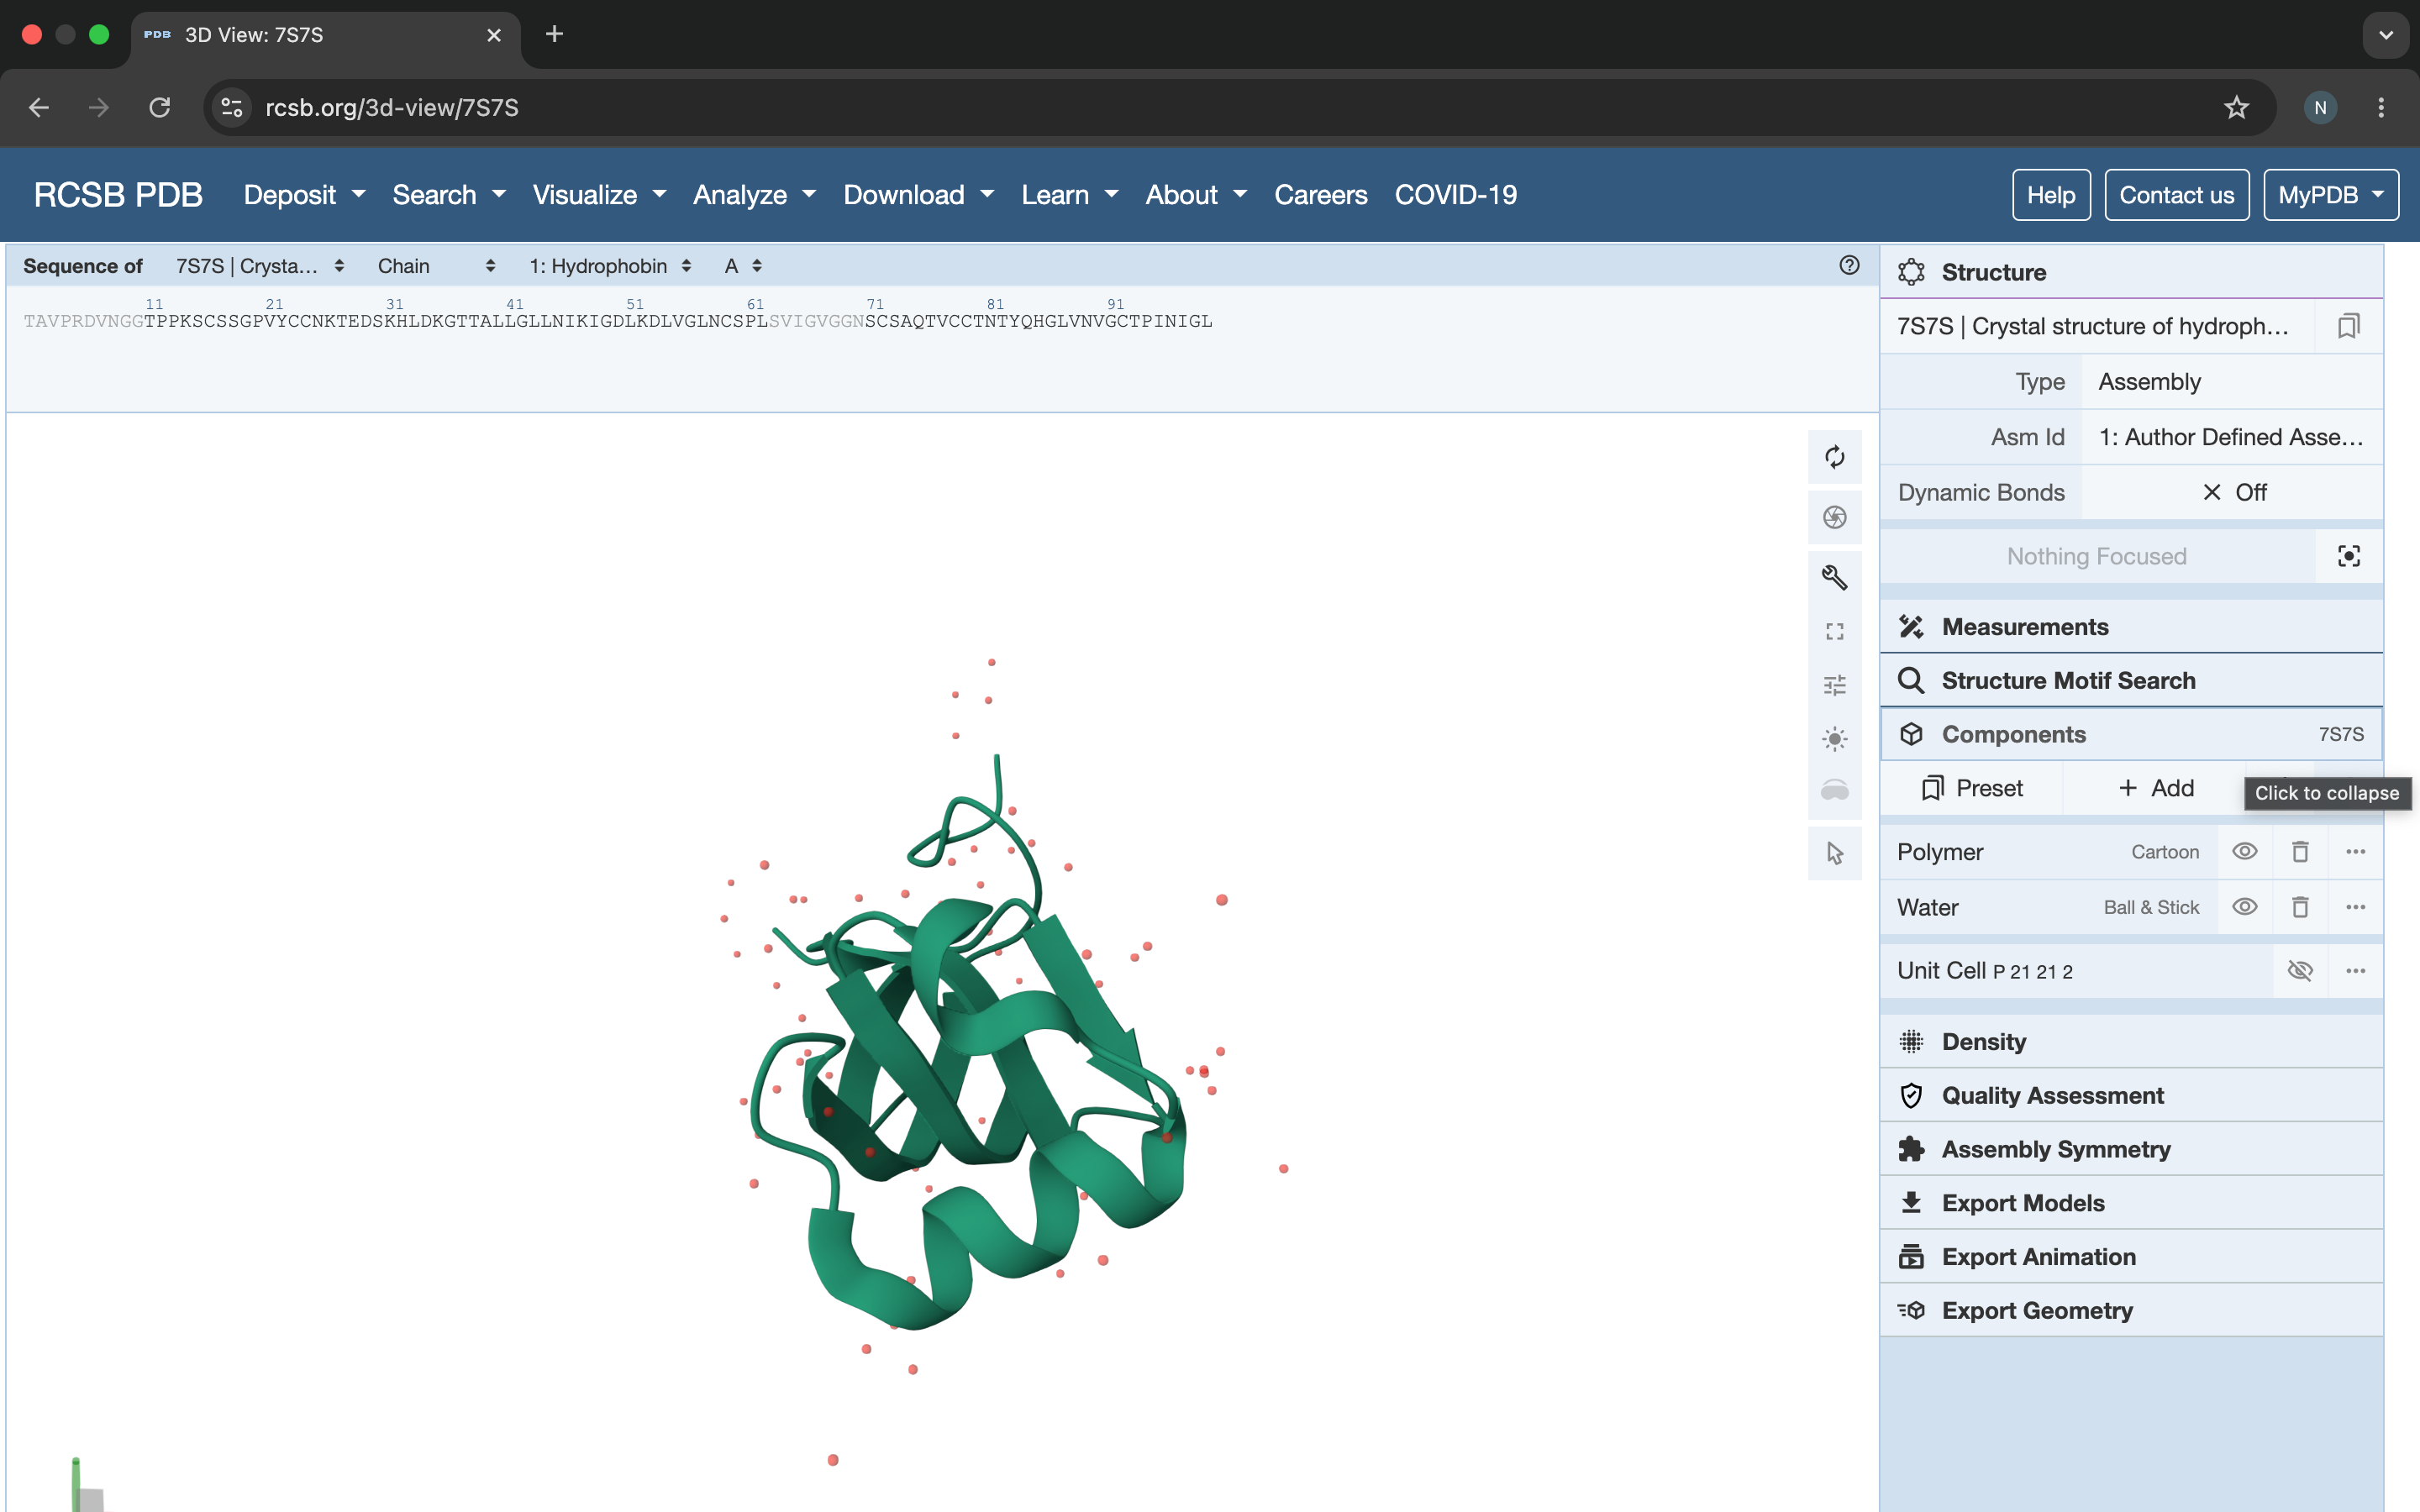Open the Learn menu
2420x1512 pixels.
tap(1069, 195)
